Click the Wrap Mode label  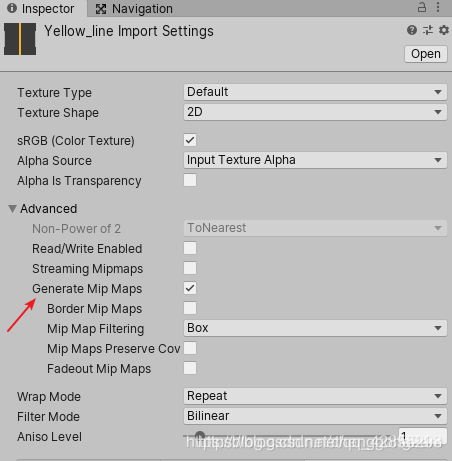pyautogui.click(x=49, y=397)
